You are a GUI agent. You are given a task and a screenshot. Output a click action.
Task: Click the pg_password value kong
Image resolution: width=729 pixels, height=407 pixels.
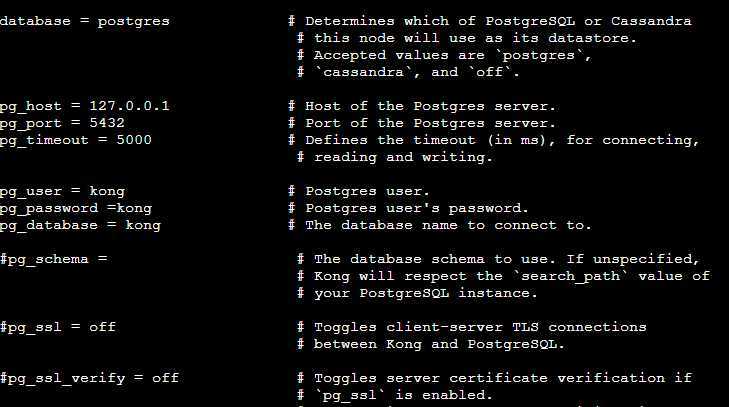134,208
